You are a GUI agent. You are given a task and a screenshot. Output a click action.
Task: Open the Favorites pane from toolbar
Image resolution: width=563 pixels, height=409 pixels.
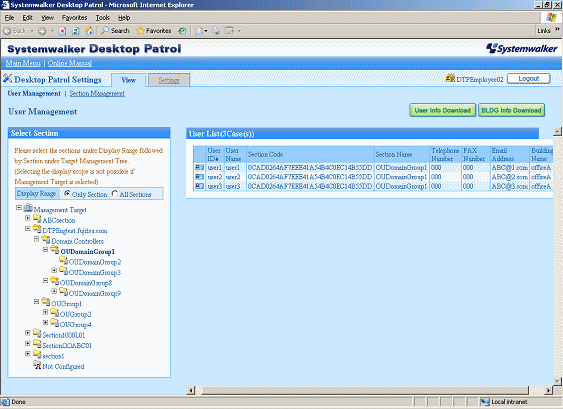tap(154, 31)
